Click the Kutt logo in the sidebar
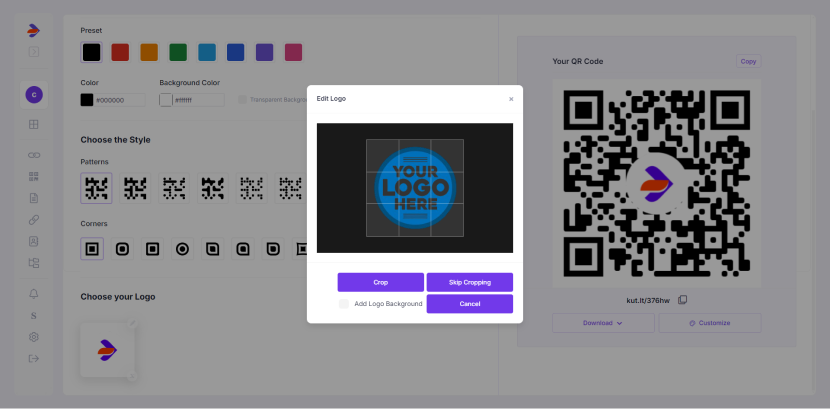 [34, 31]
